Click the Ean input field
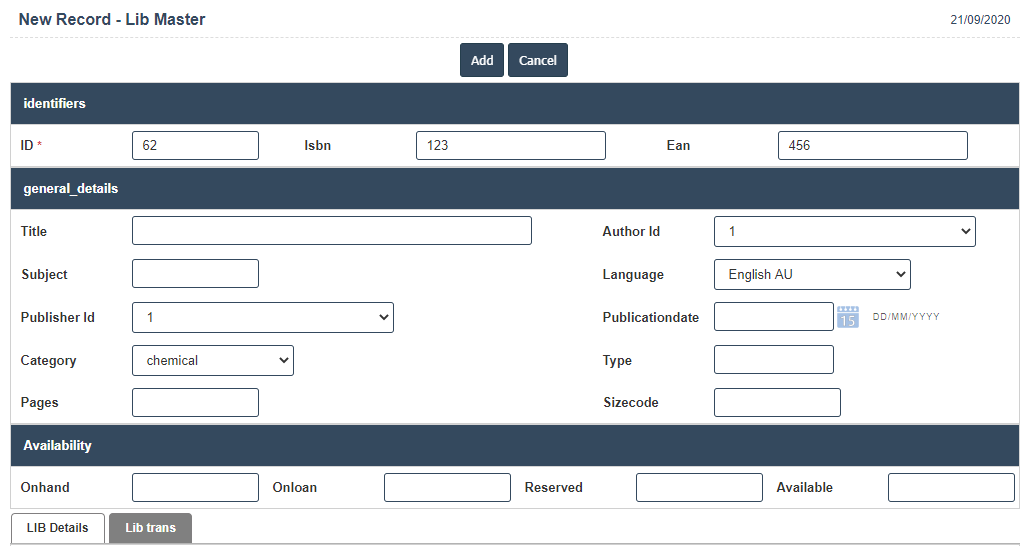 tap(872, 145)
